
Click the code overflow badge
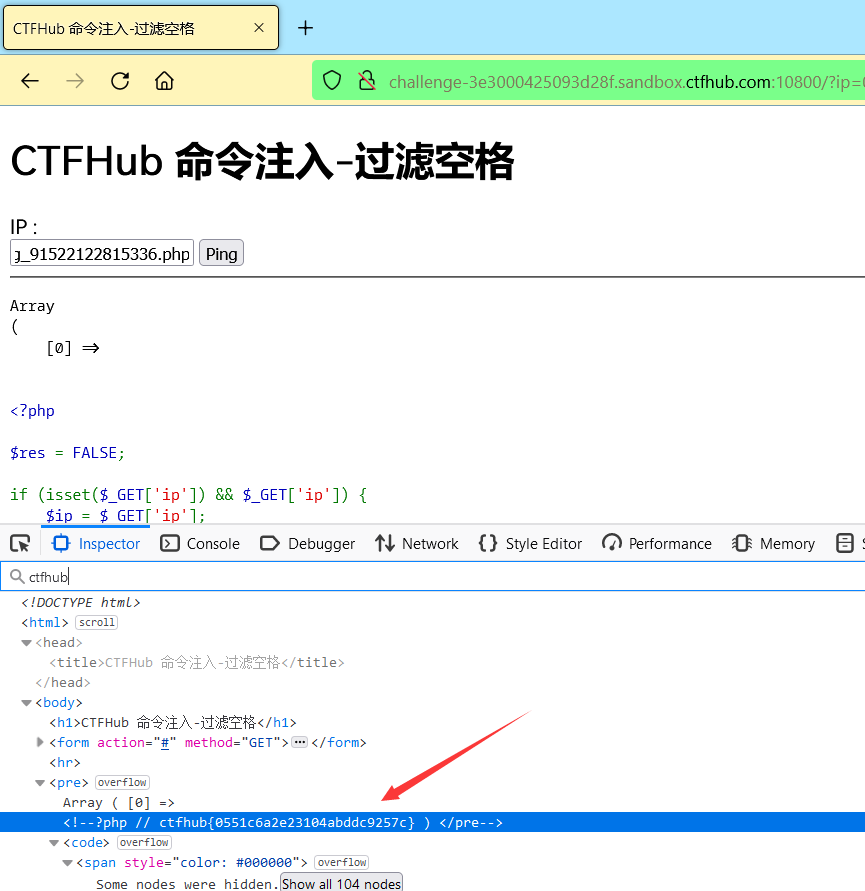click(x=144, y=842)
